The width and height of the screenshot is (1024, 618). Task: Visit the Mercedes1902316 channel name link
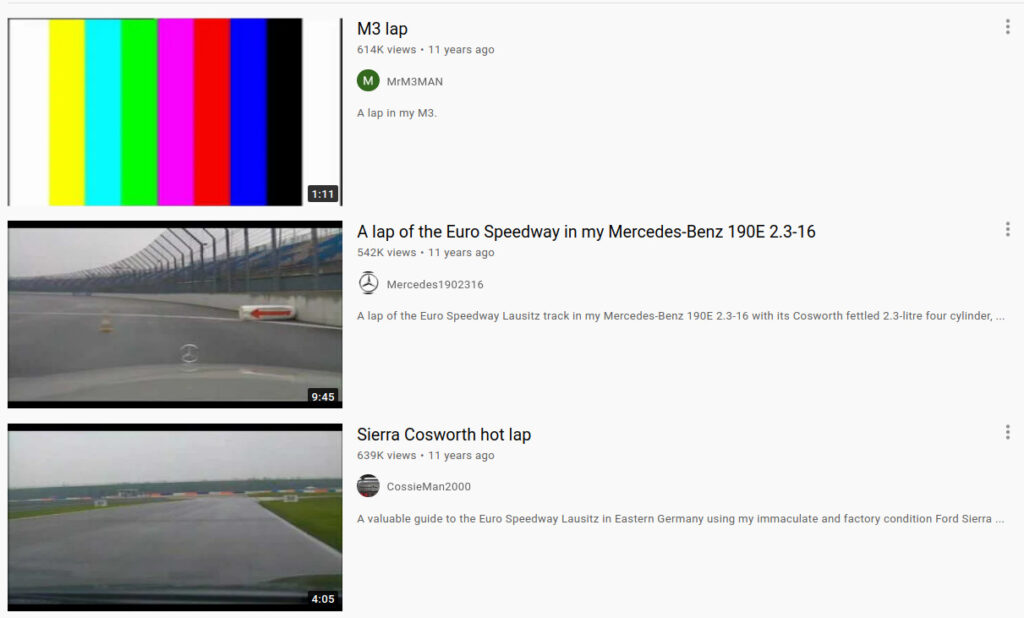pos(435,284)
